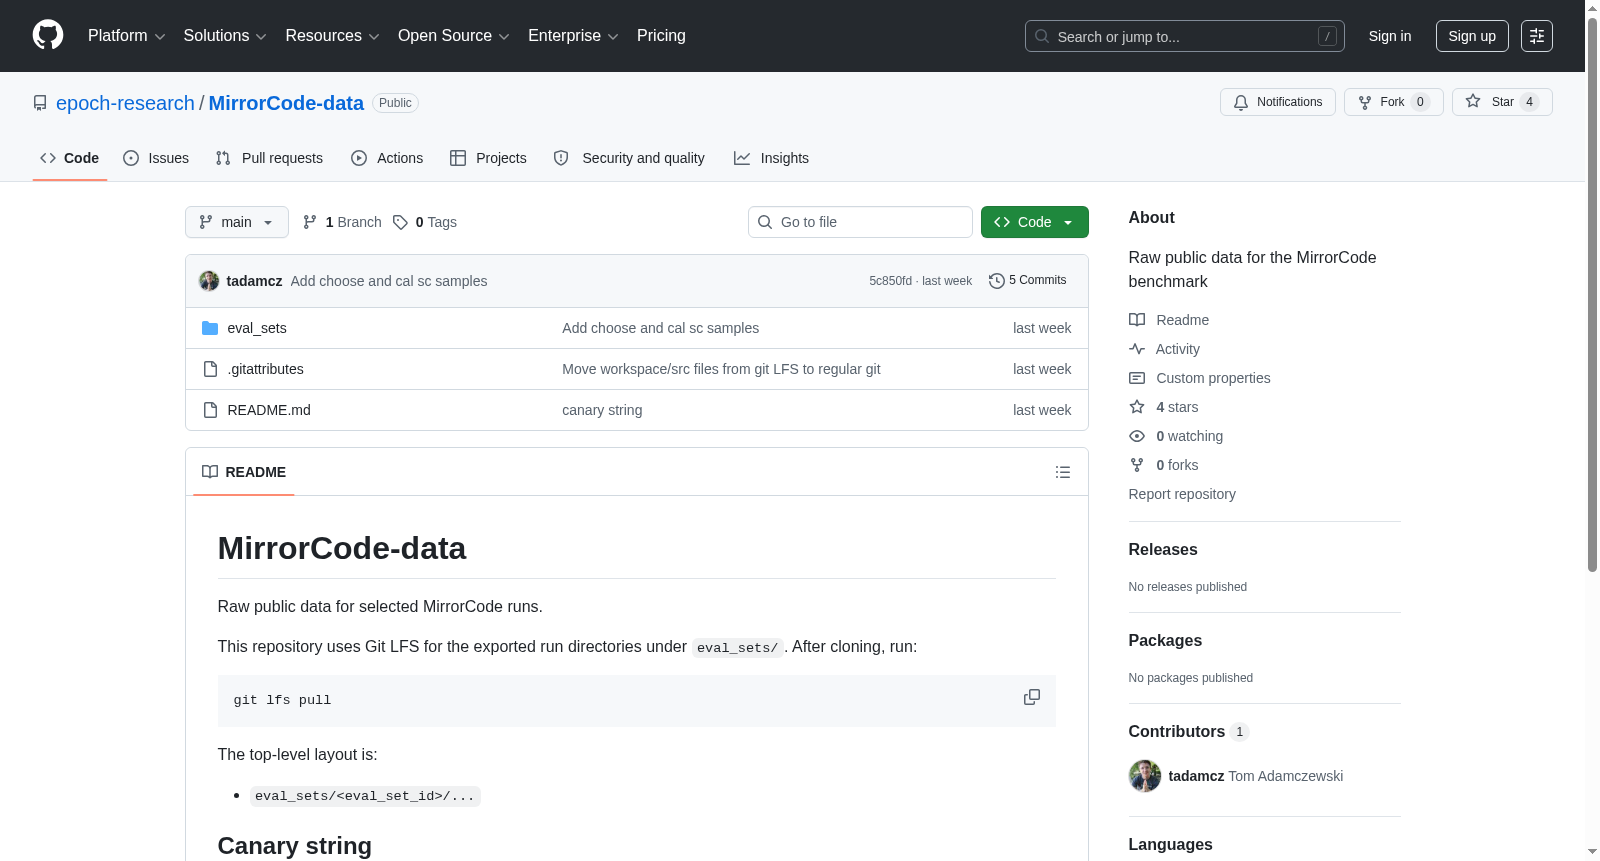Viewport: 1600px width, 861px height.
Task: Click the Sign up button
Action: coord(1472,36)
